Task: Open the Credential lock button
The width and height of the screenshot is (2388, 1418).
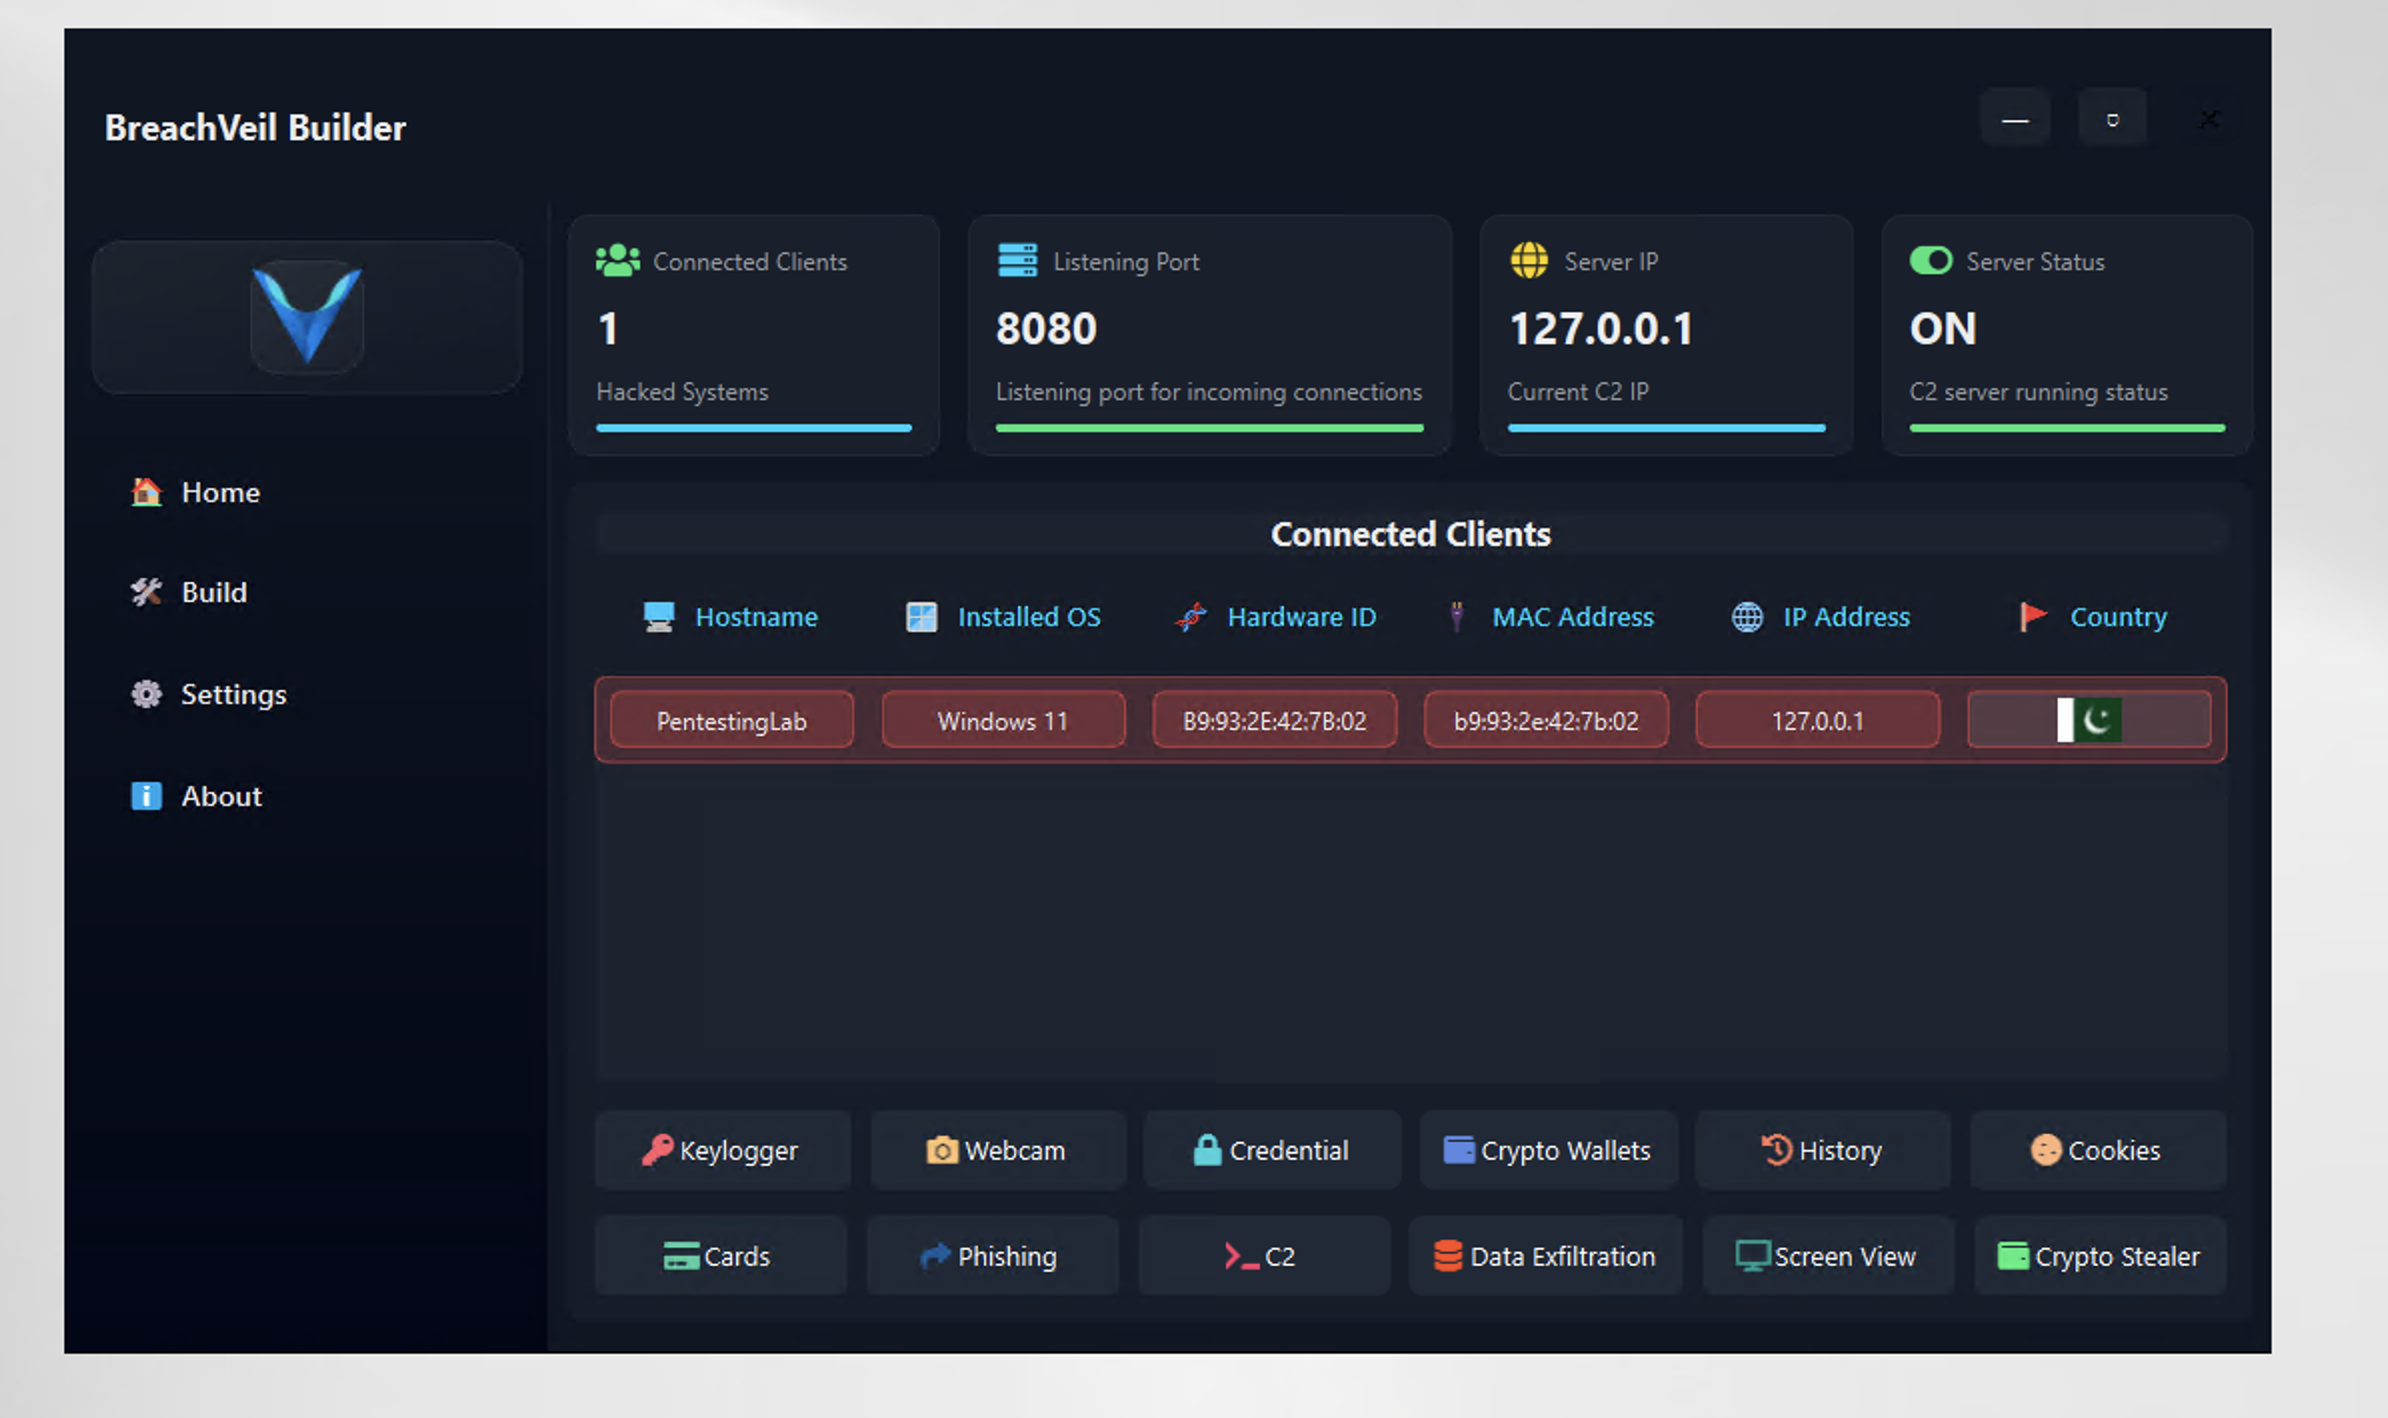Action: [x=1271, y=1150]
